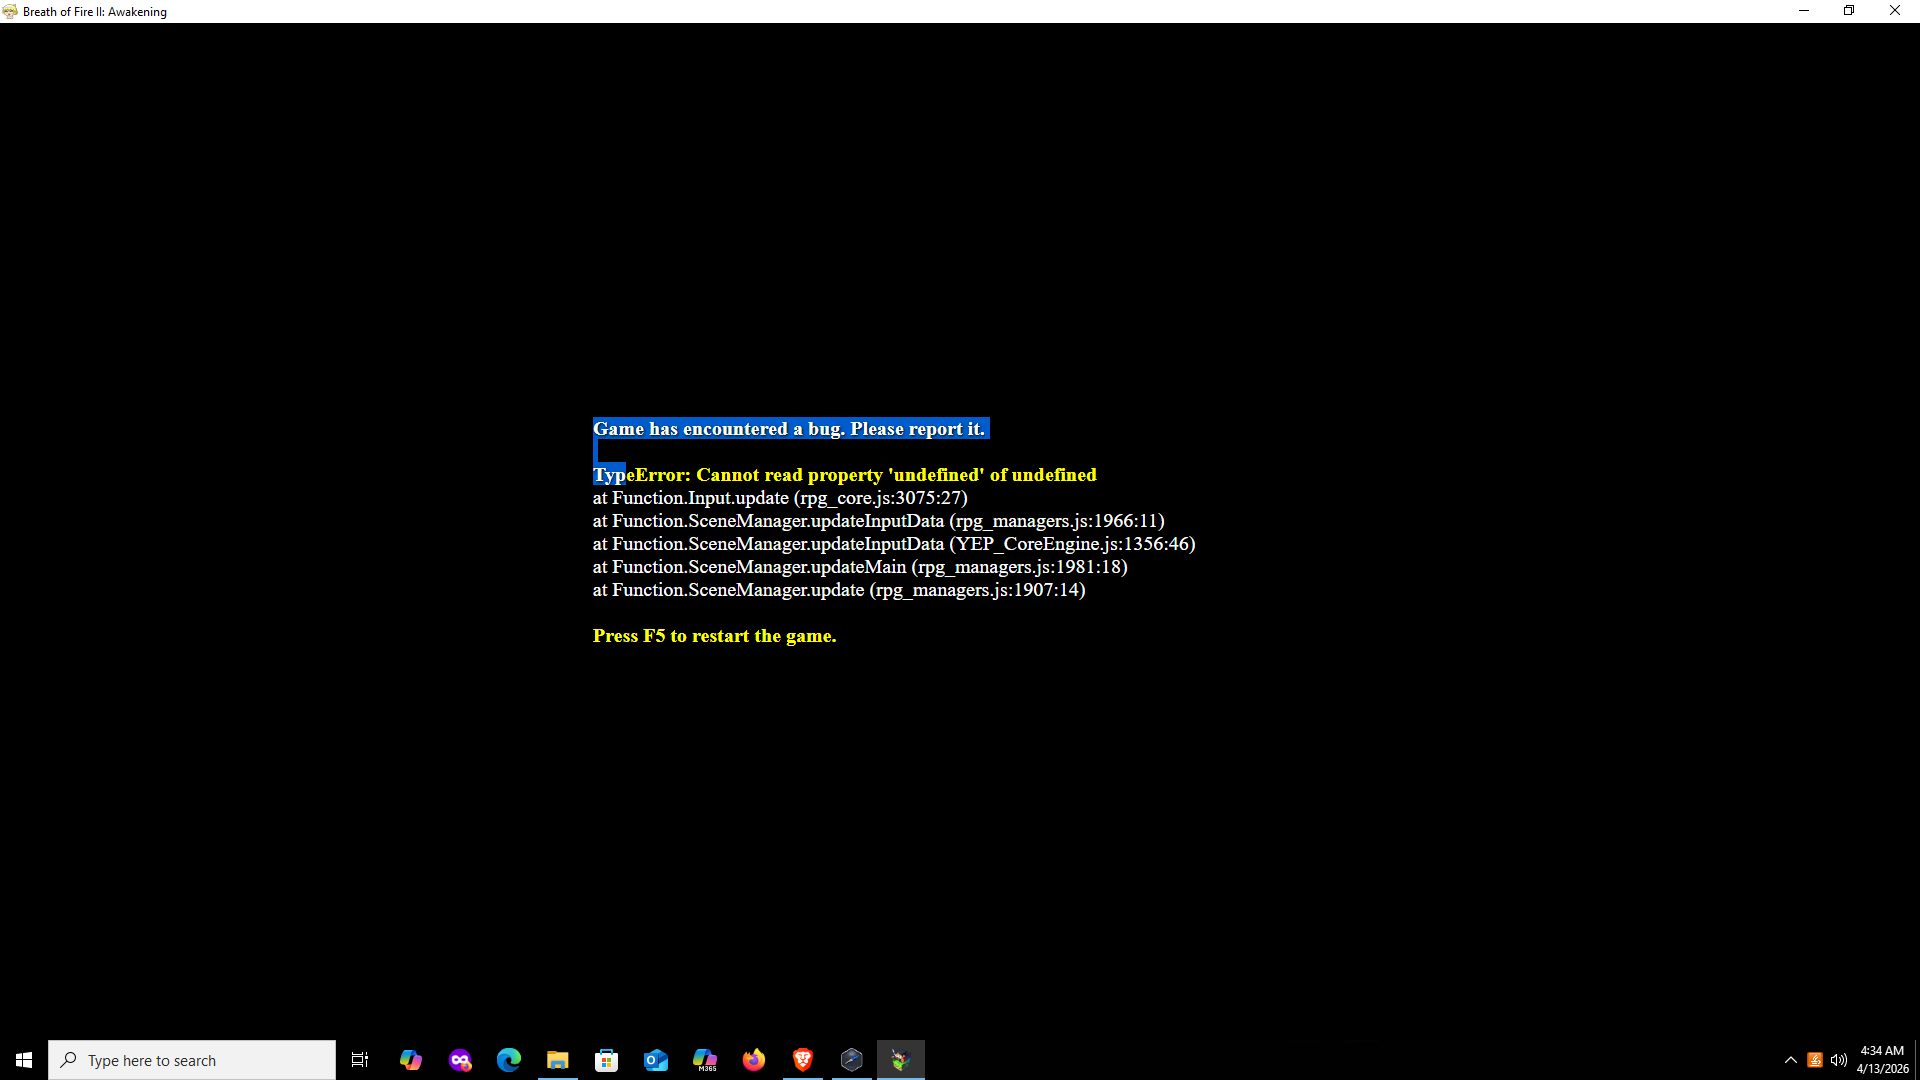Screen dimensions: 1920x1080
Task: Open Microsoft Store from taskbar
Action: coord(607,1060)
